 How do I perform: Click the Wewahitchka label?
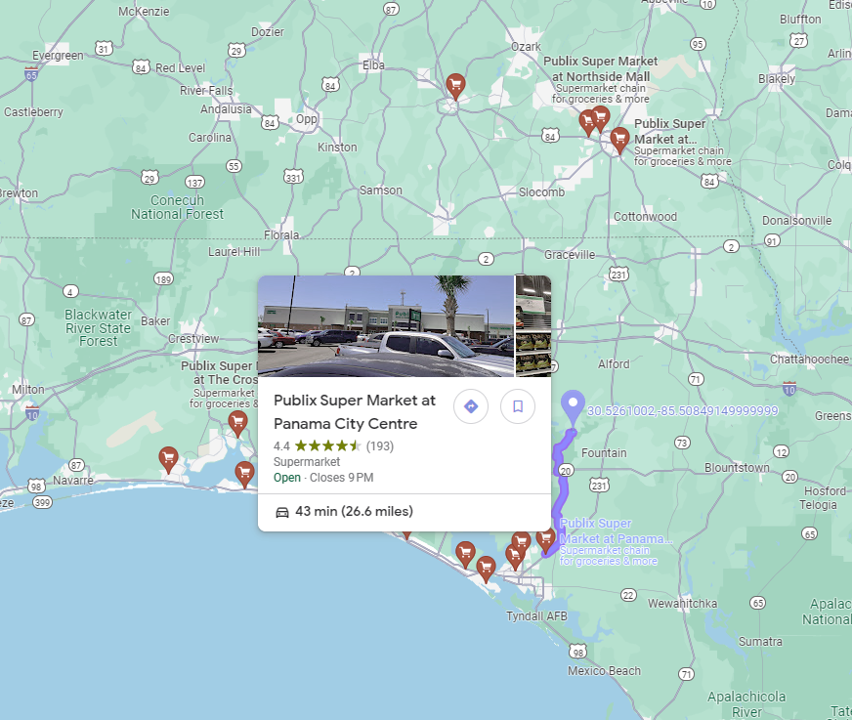click(x=682, y=603)
